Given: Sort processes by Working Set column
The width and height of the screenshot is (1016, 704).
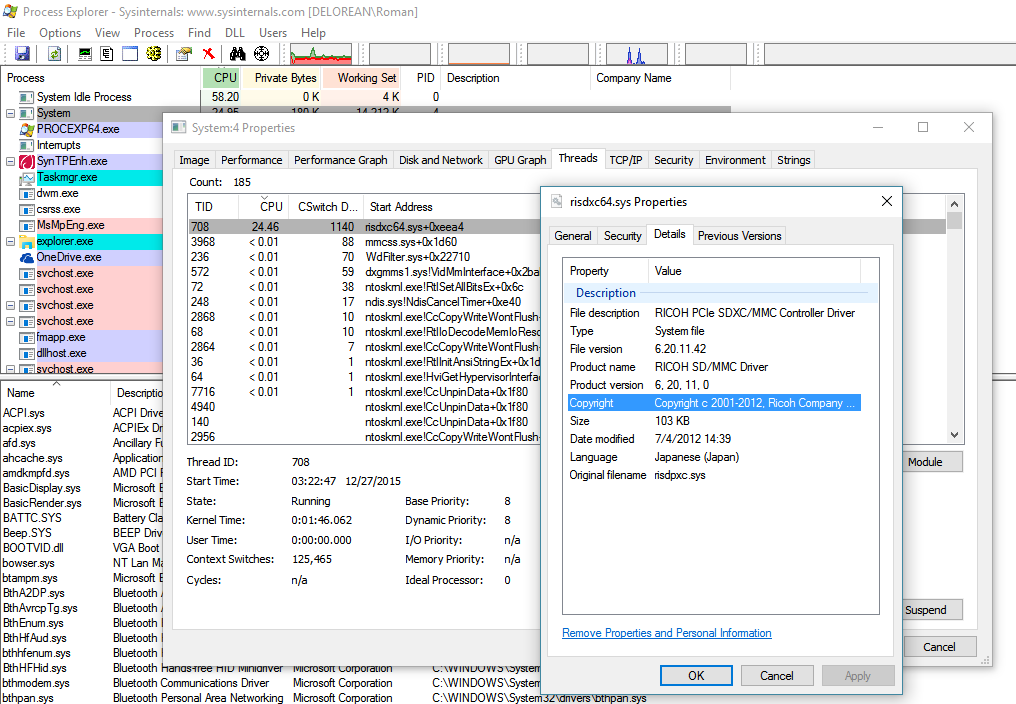Looking at the screenshot, I should click(x=361, y=78).
